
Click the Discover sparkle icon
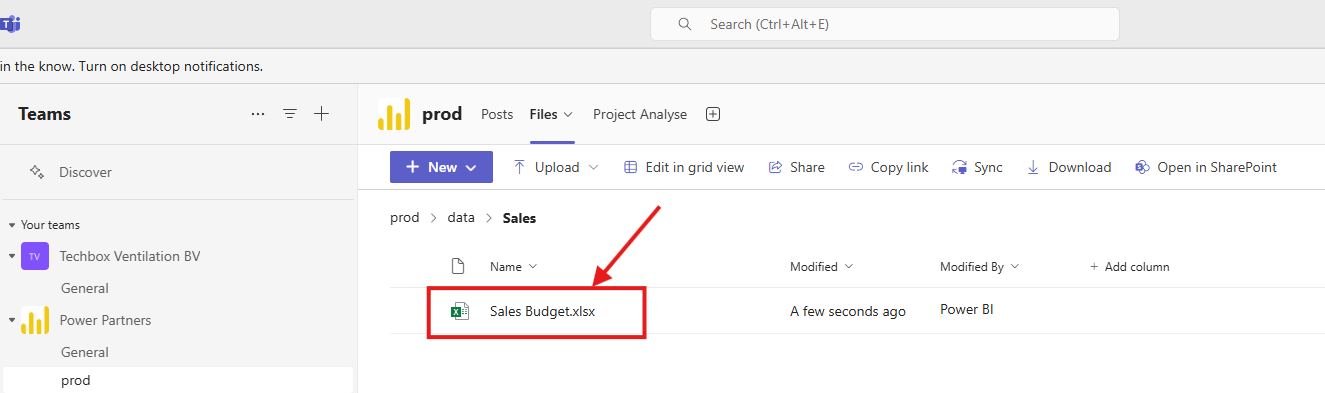tap(37, 172)
